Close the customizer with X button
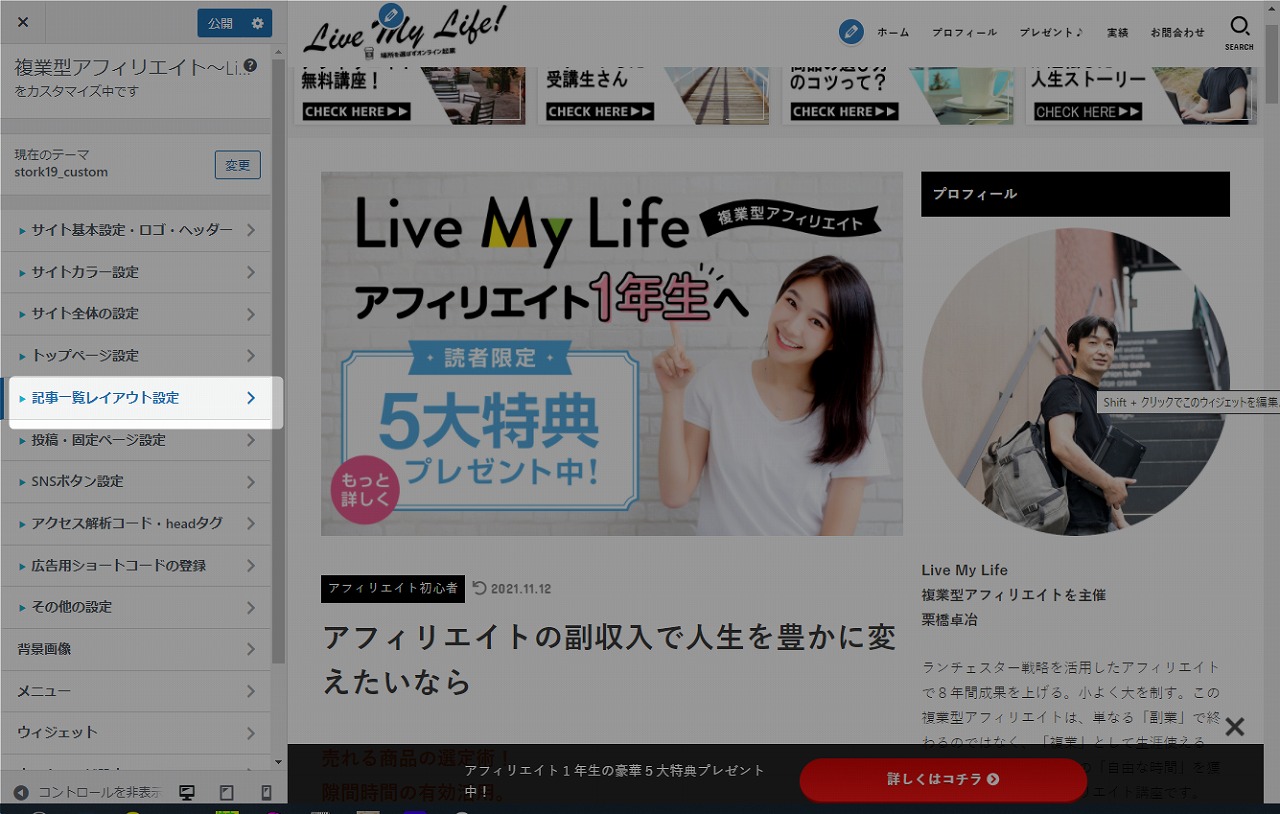Image resolution: width=1280 pixels, height=814 pixels. pyautogui.click(x=23, y=22)
